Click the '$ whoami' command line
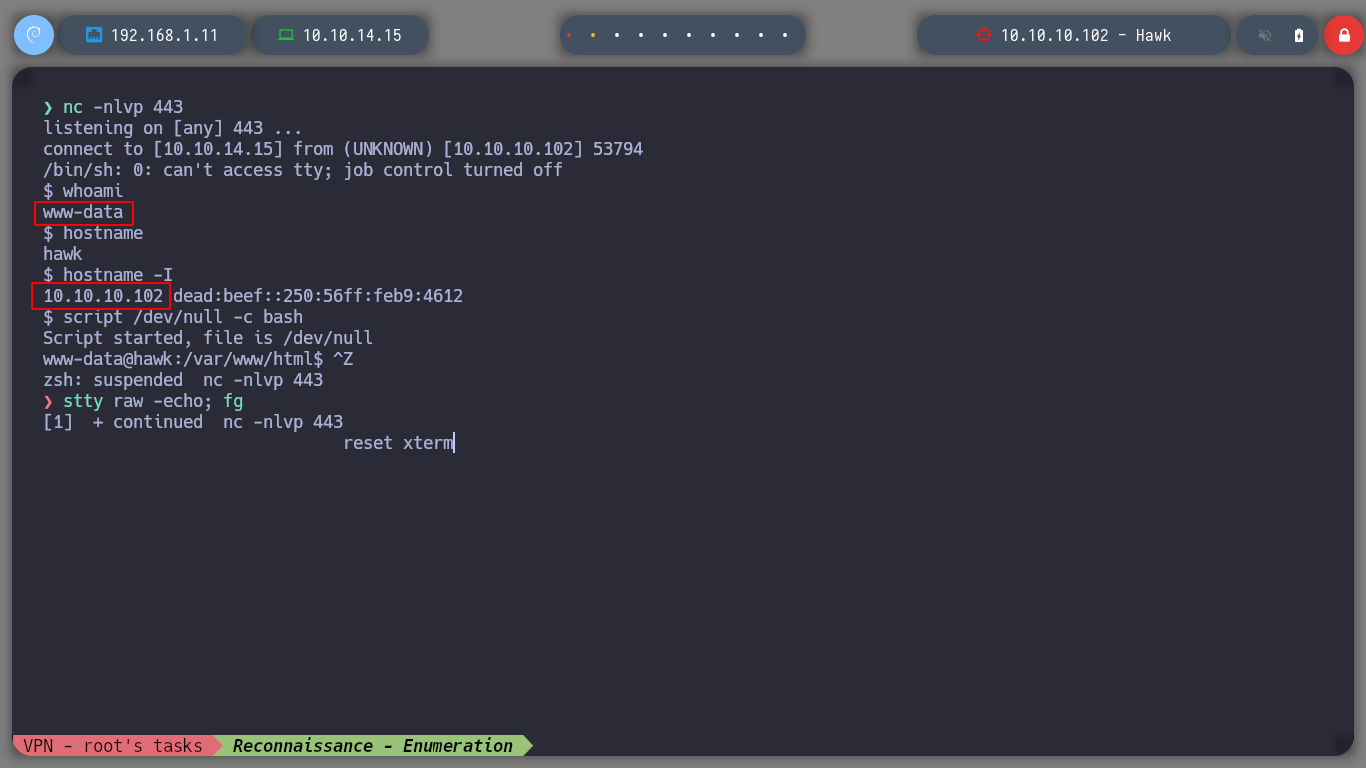Viewport: 1366px width, 768px height. click(x=83, y=191)
